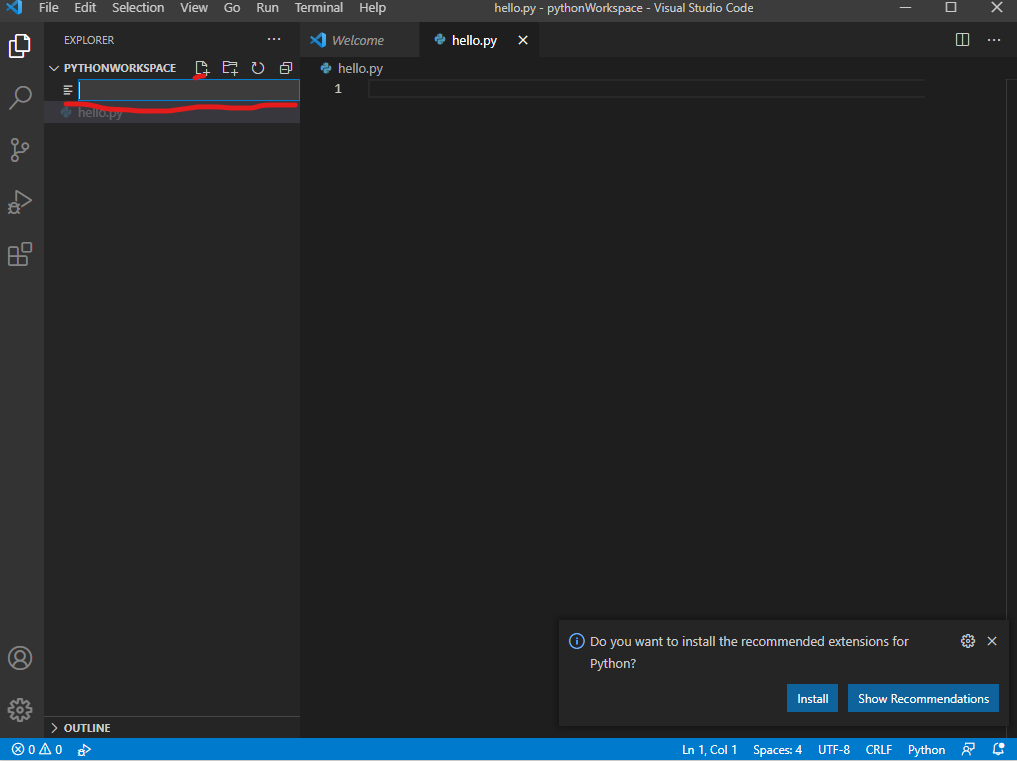Click the New File icon in Explorer
This screenshot has width=1017, height=761.
[202, 68]
